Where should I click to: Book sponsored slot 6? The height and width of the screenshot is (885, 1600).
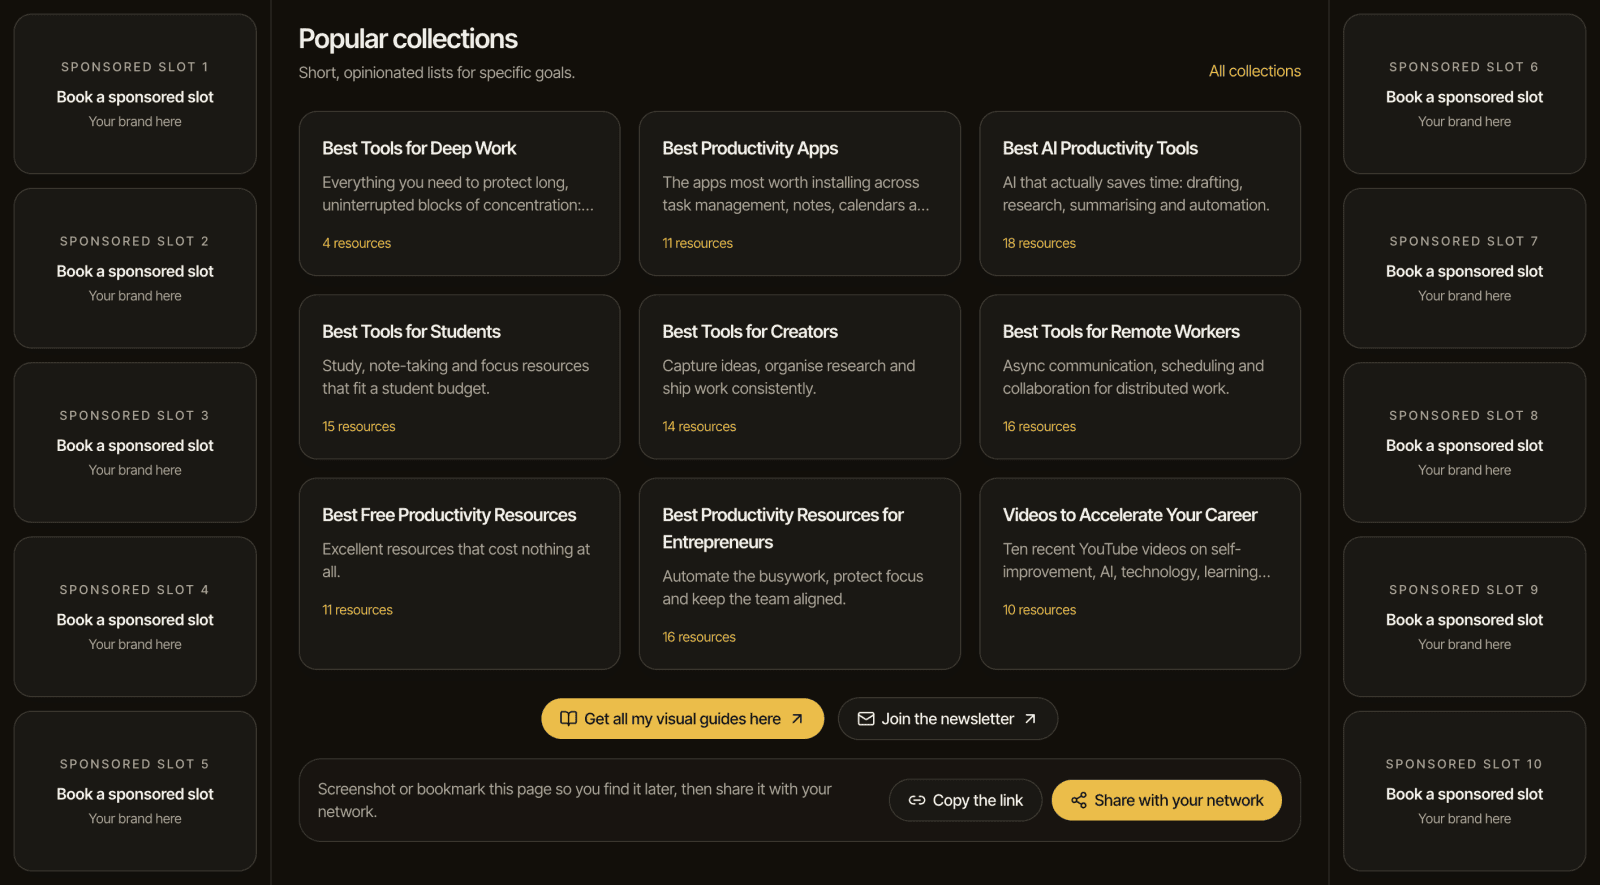click(1464, 94)
